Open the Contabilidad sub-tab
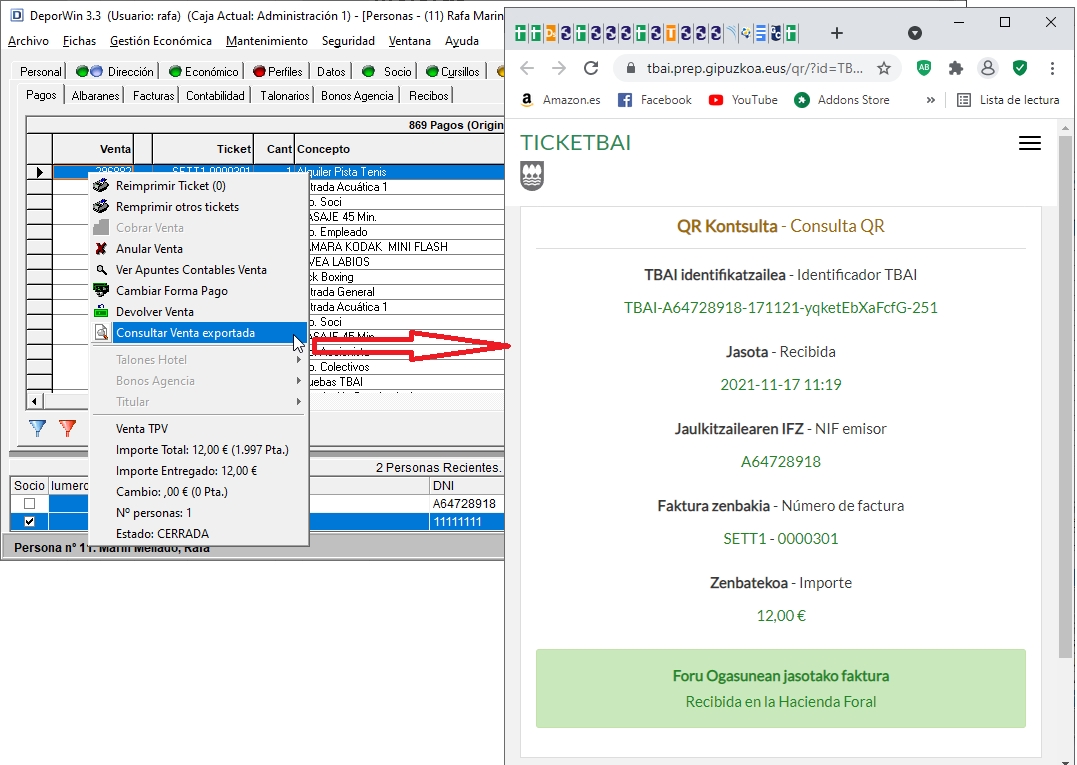Image resolution: width=1077 pixels, height=765 pixels. (x=215, y=95)
